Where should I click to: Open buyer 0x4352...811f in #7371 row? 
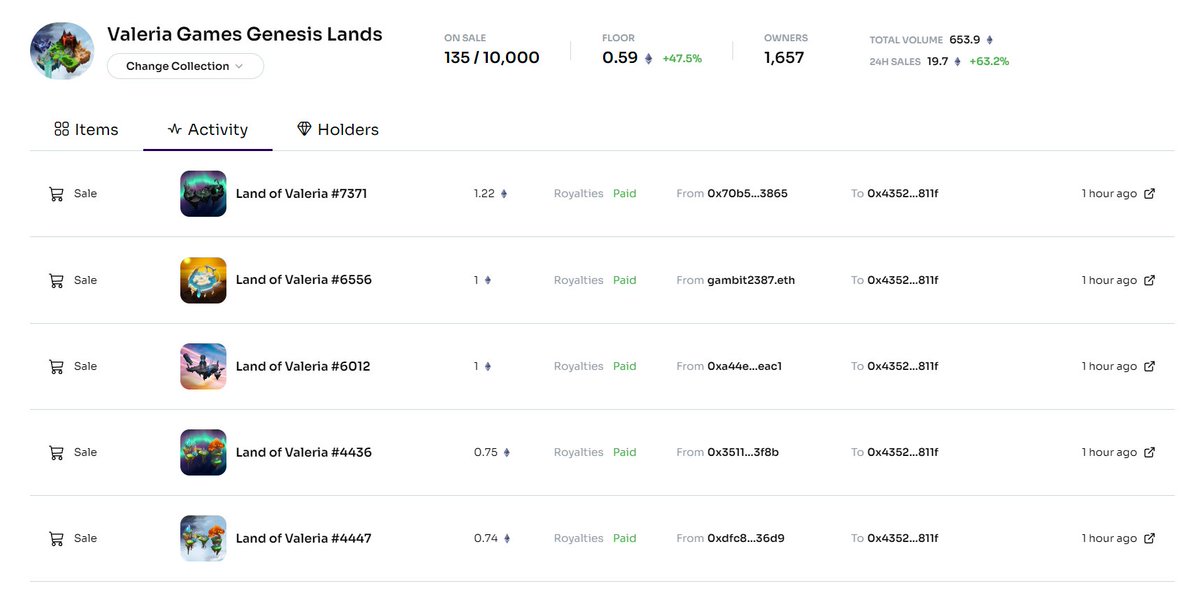pos(903,194)
